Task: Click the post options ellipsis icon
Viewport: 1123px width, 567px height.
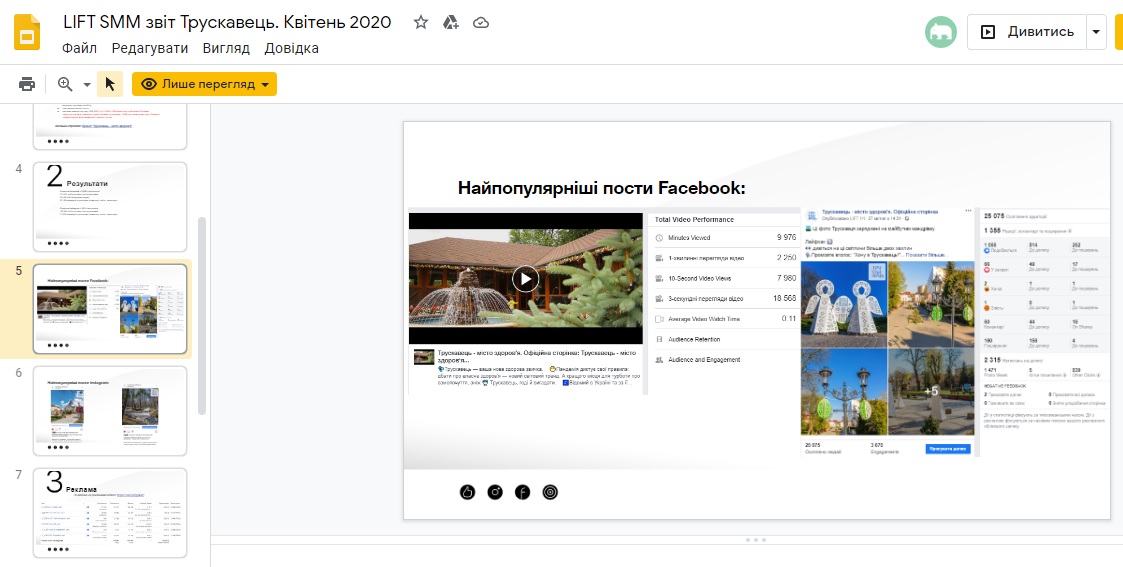Action: tap(969, 211)
